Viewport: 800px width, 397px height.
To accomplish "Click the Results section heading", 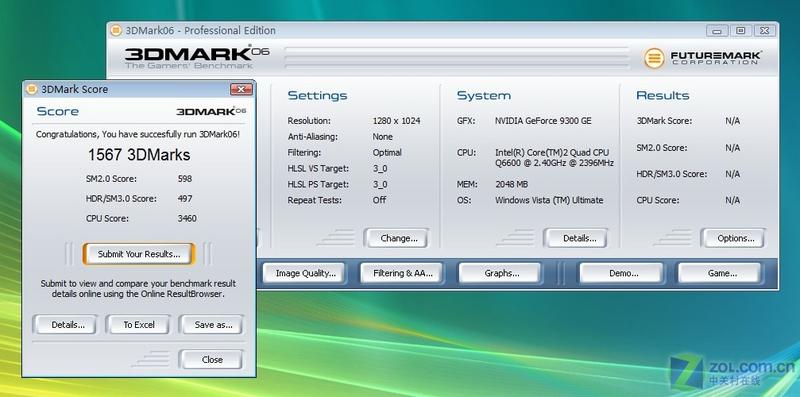I will click(x=663, y=95).
